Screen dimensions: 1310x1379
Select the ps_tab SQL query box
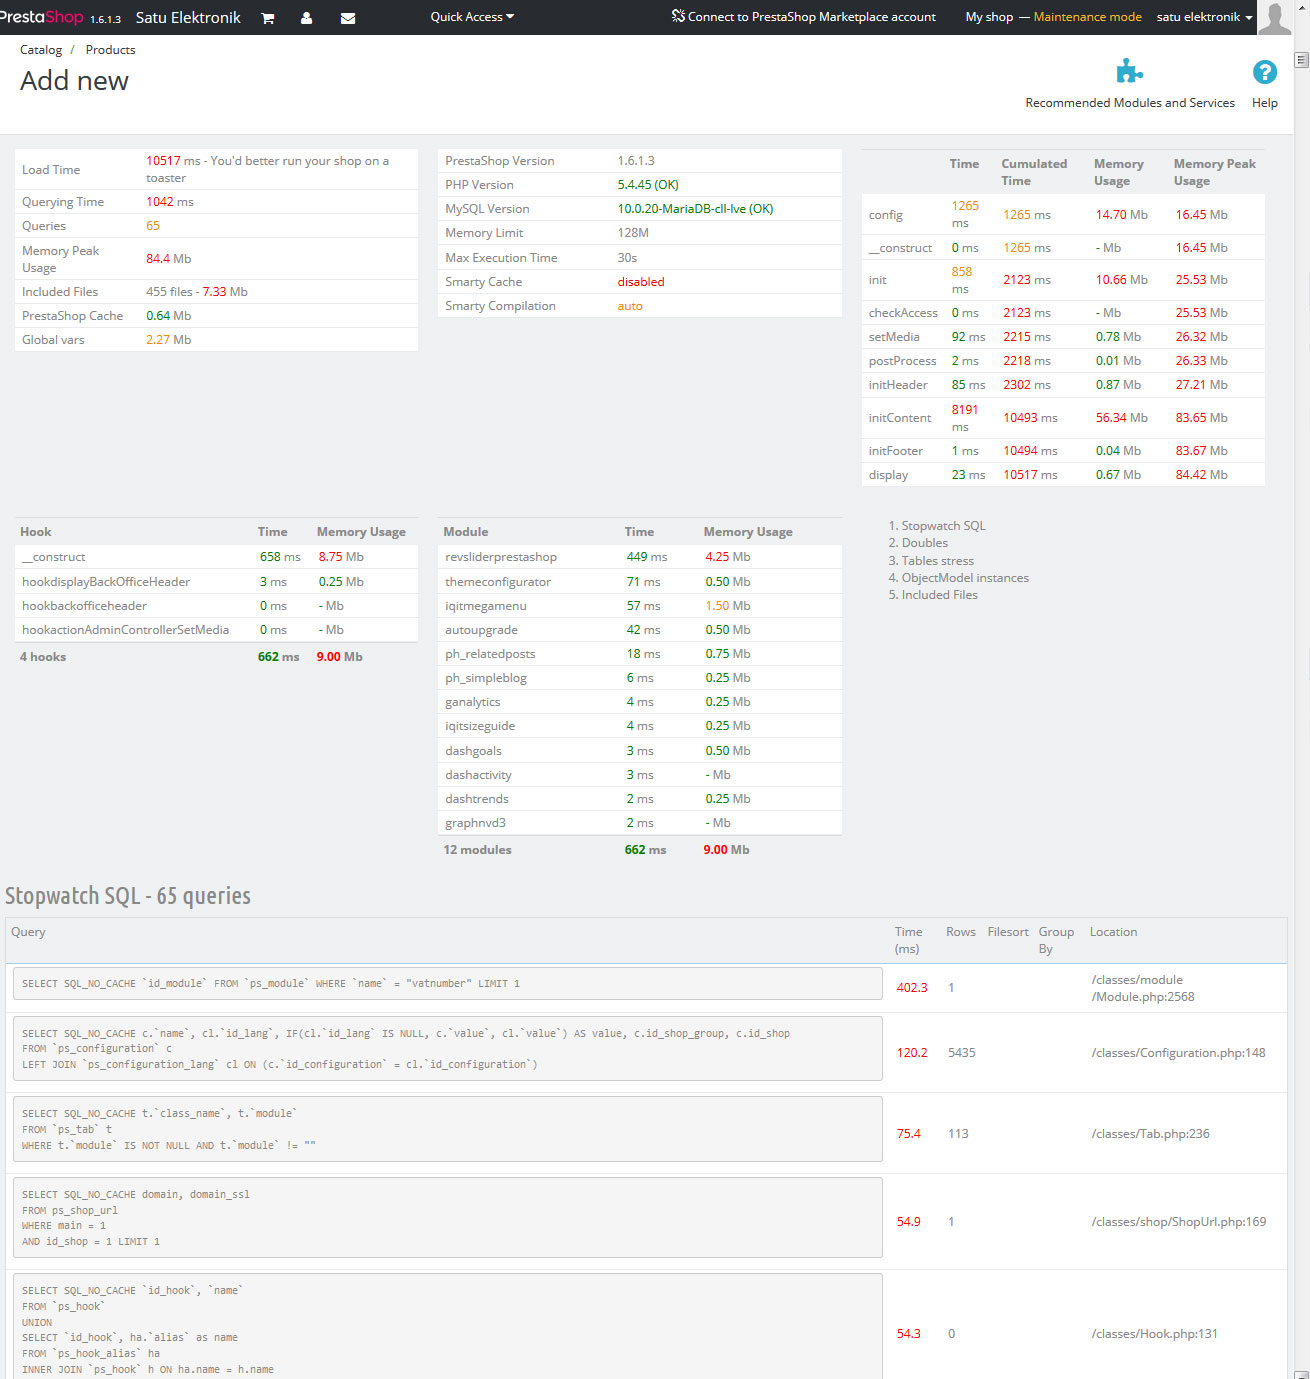tap(448, 1129)
